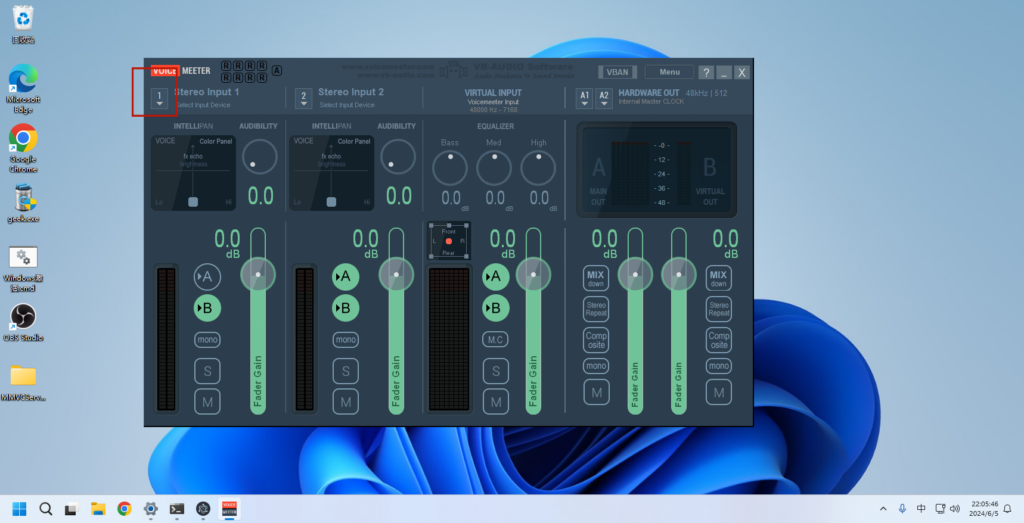Click Stereo Input 1 Intellipan pad
Screen dimensions: 1024x523
[193, 172]
